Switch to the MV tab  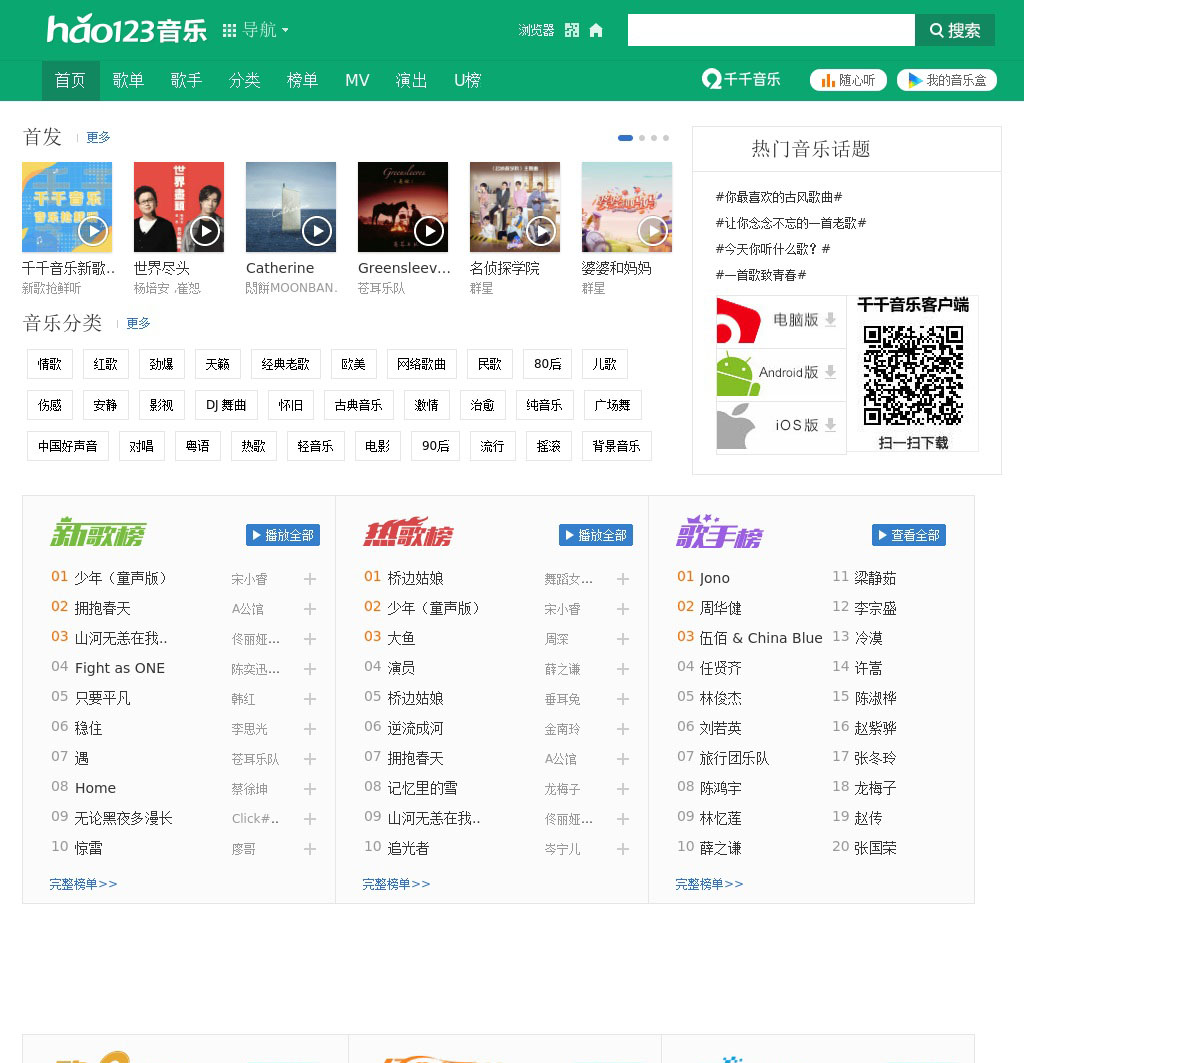pos(357,80)
